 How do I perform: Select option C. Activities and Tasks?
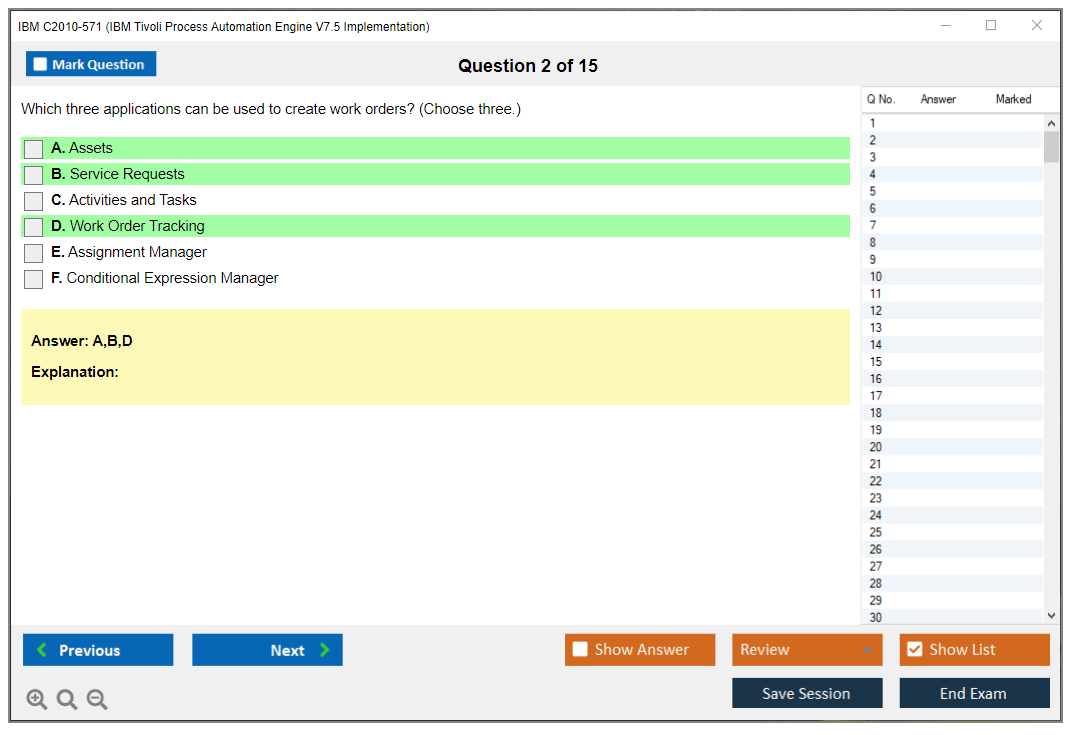pyautogui.click(x=34, y=201)
